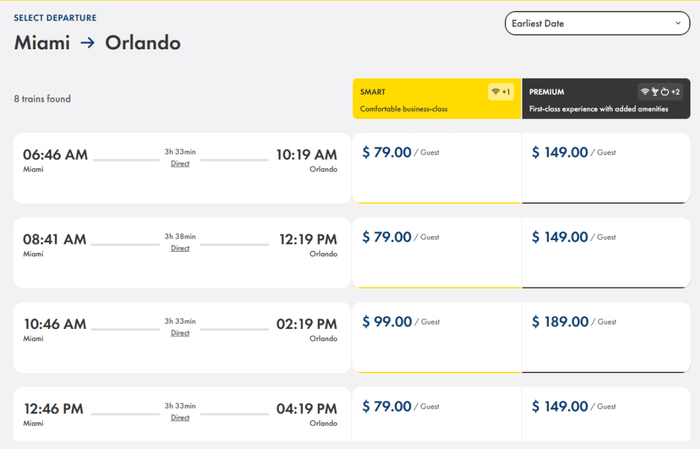
Task: Click Direct link on the 06:46 AM train
Action: (180, 164)
